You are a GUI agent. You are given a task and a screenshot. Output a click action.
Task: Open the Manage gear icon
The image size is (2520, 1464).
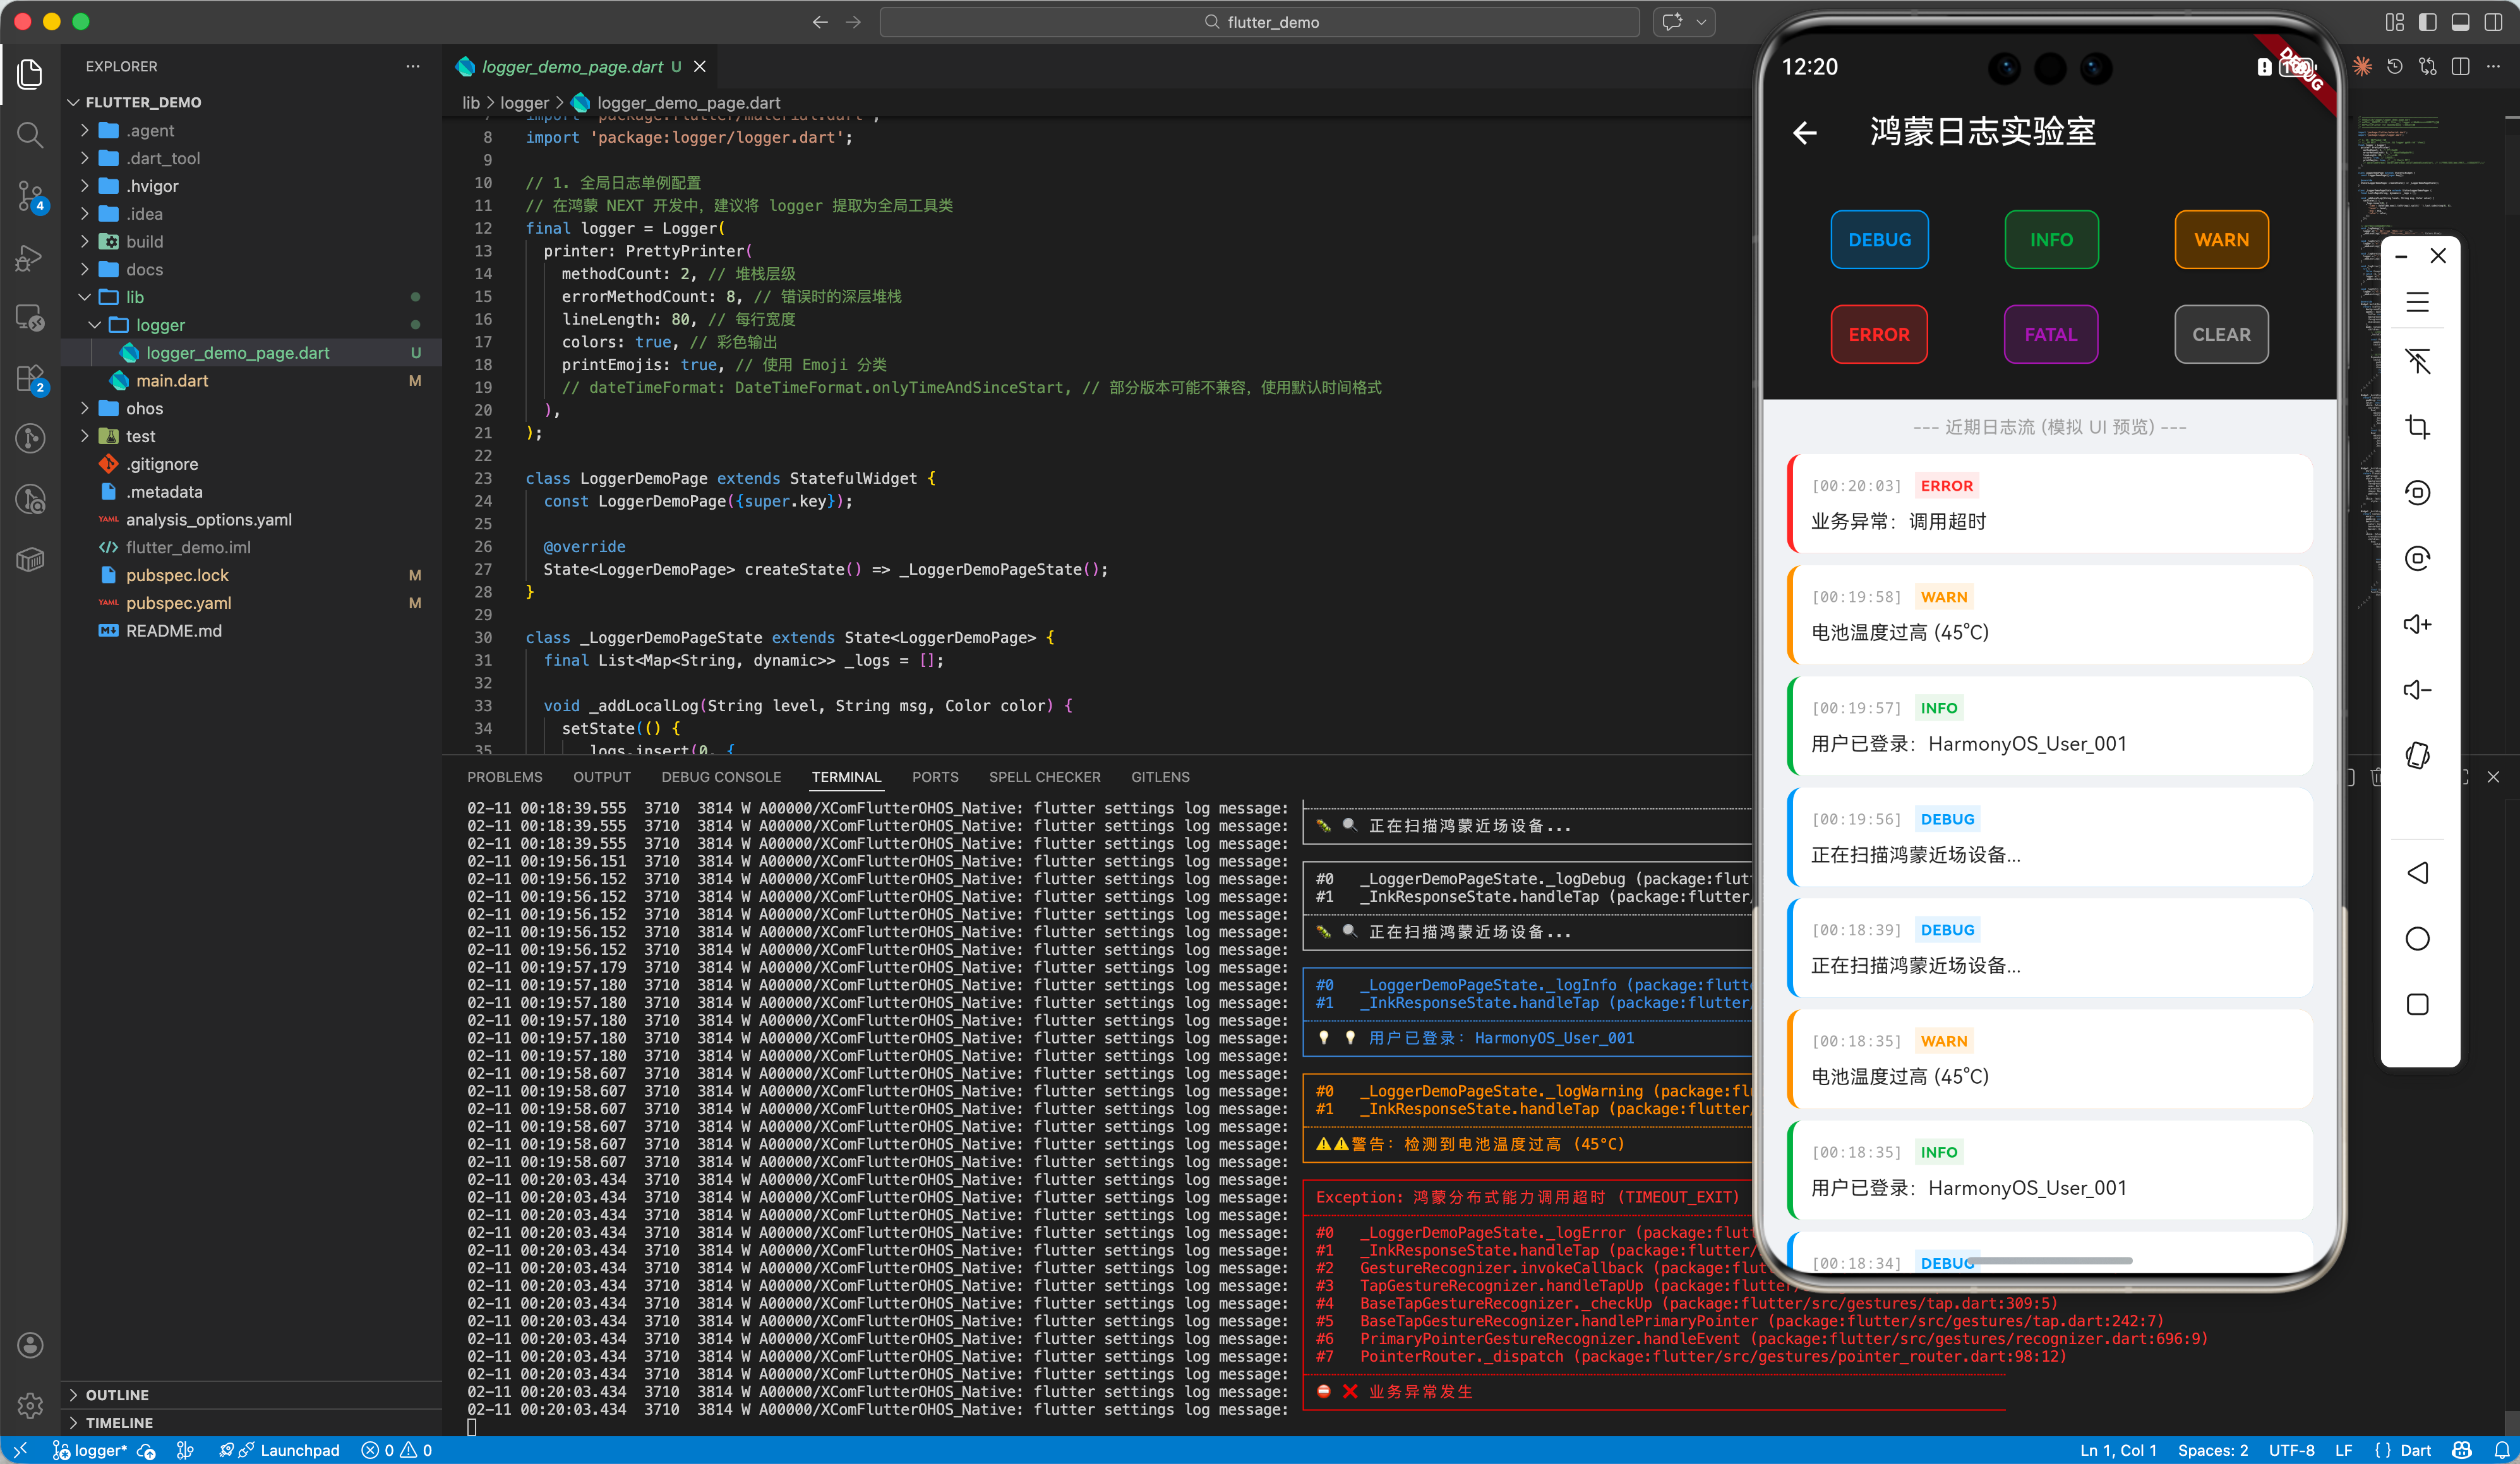click(30, 1405)
